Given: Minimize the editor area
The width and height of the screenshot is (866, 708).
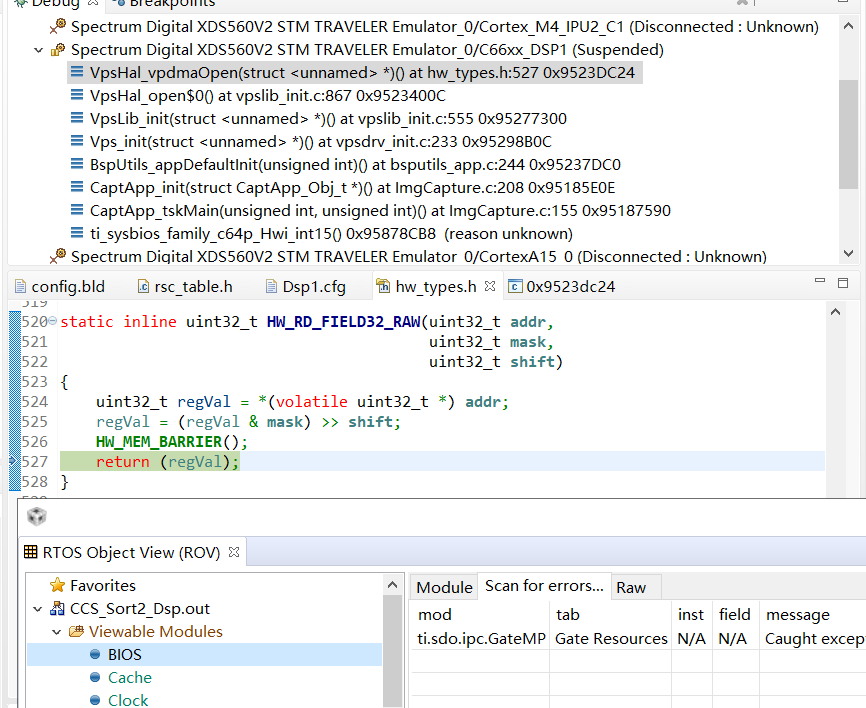Looking at the screenshot, I should [820, 282].
